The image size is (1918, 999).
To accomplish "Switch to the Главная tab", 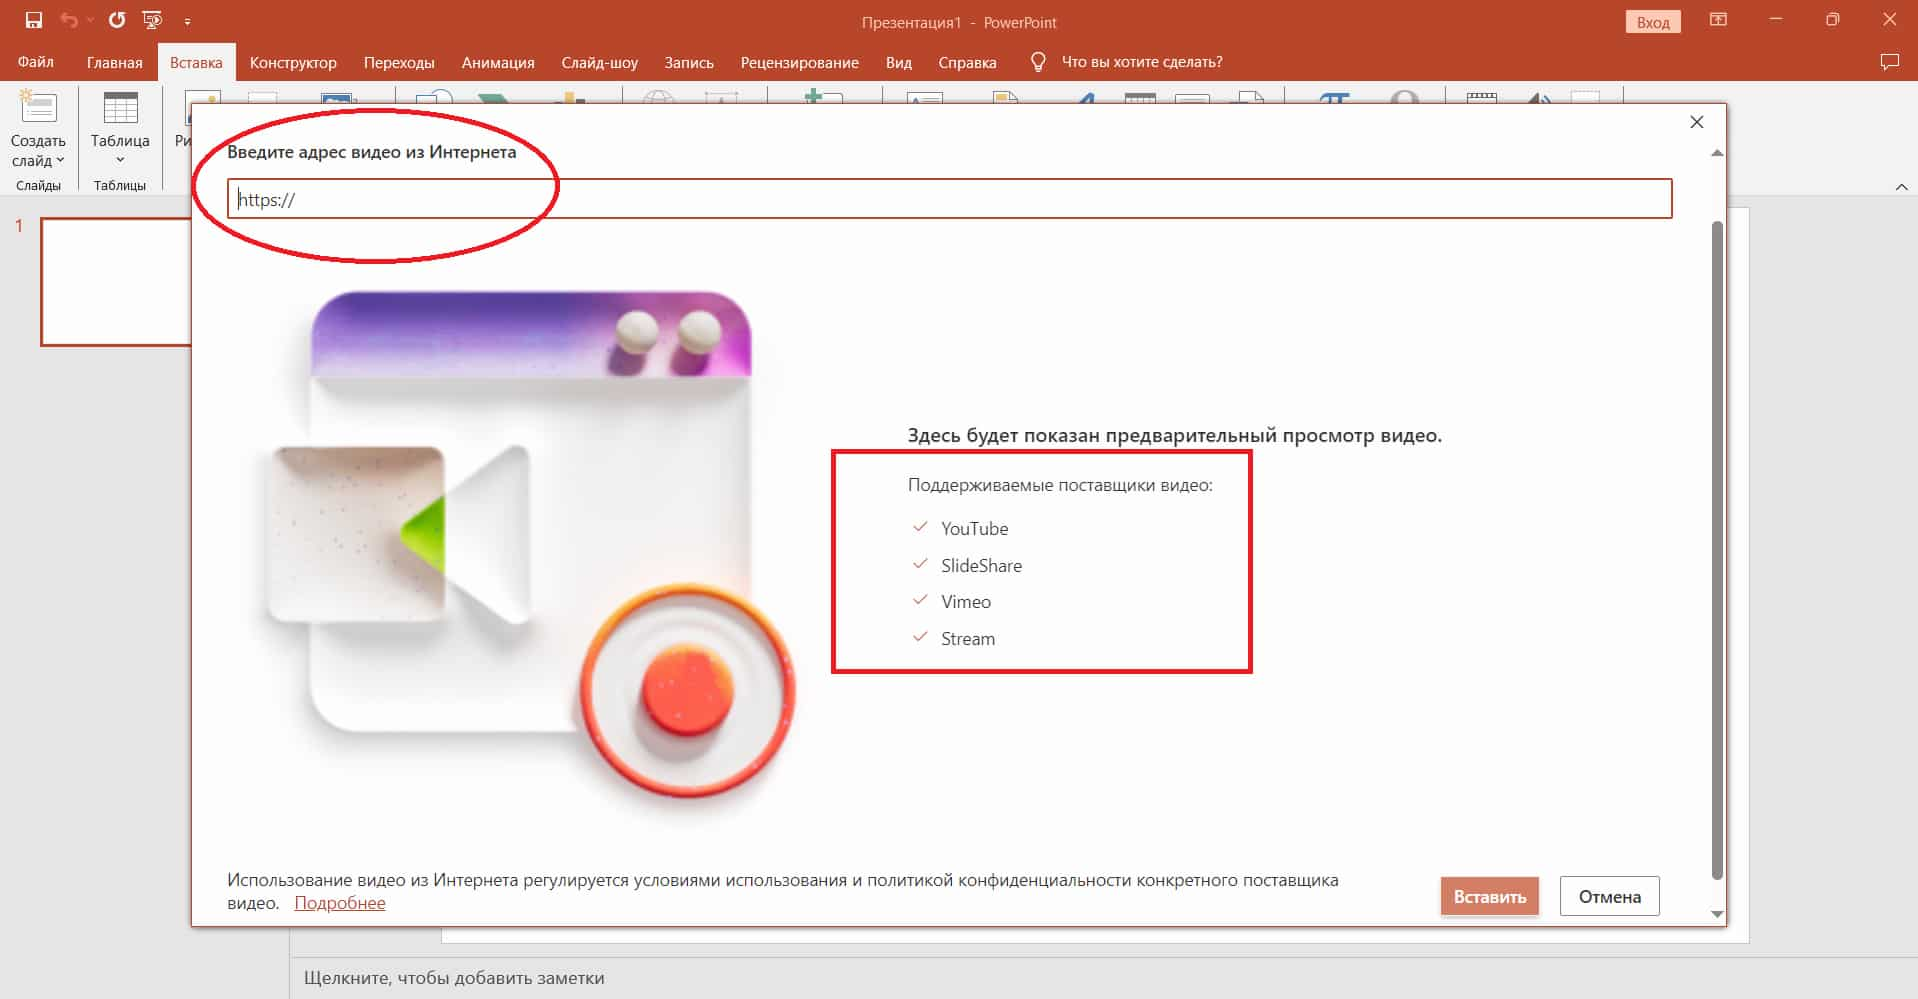I will point(114,62).
